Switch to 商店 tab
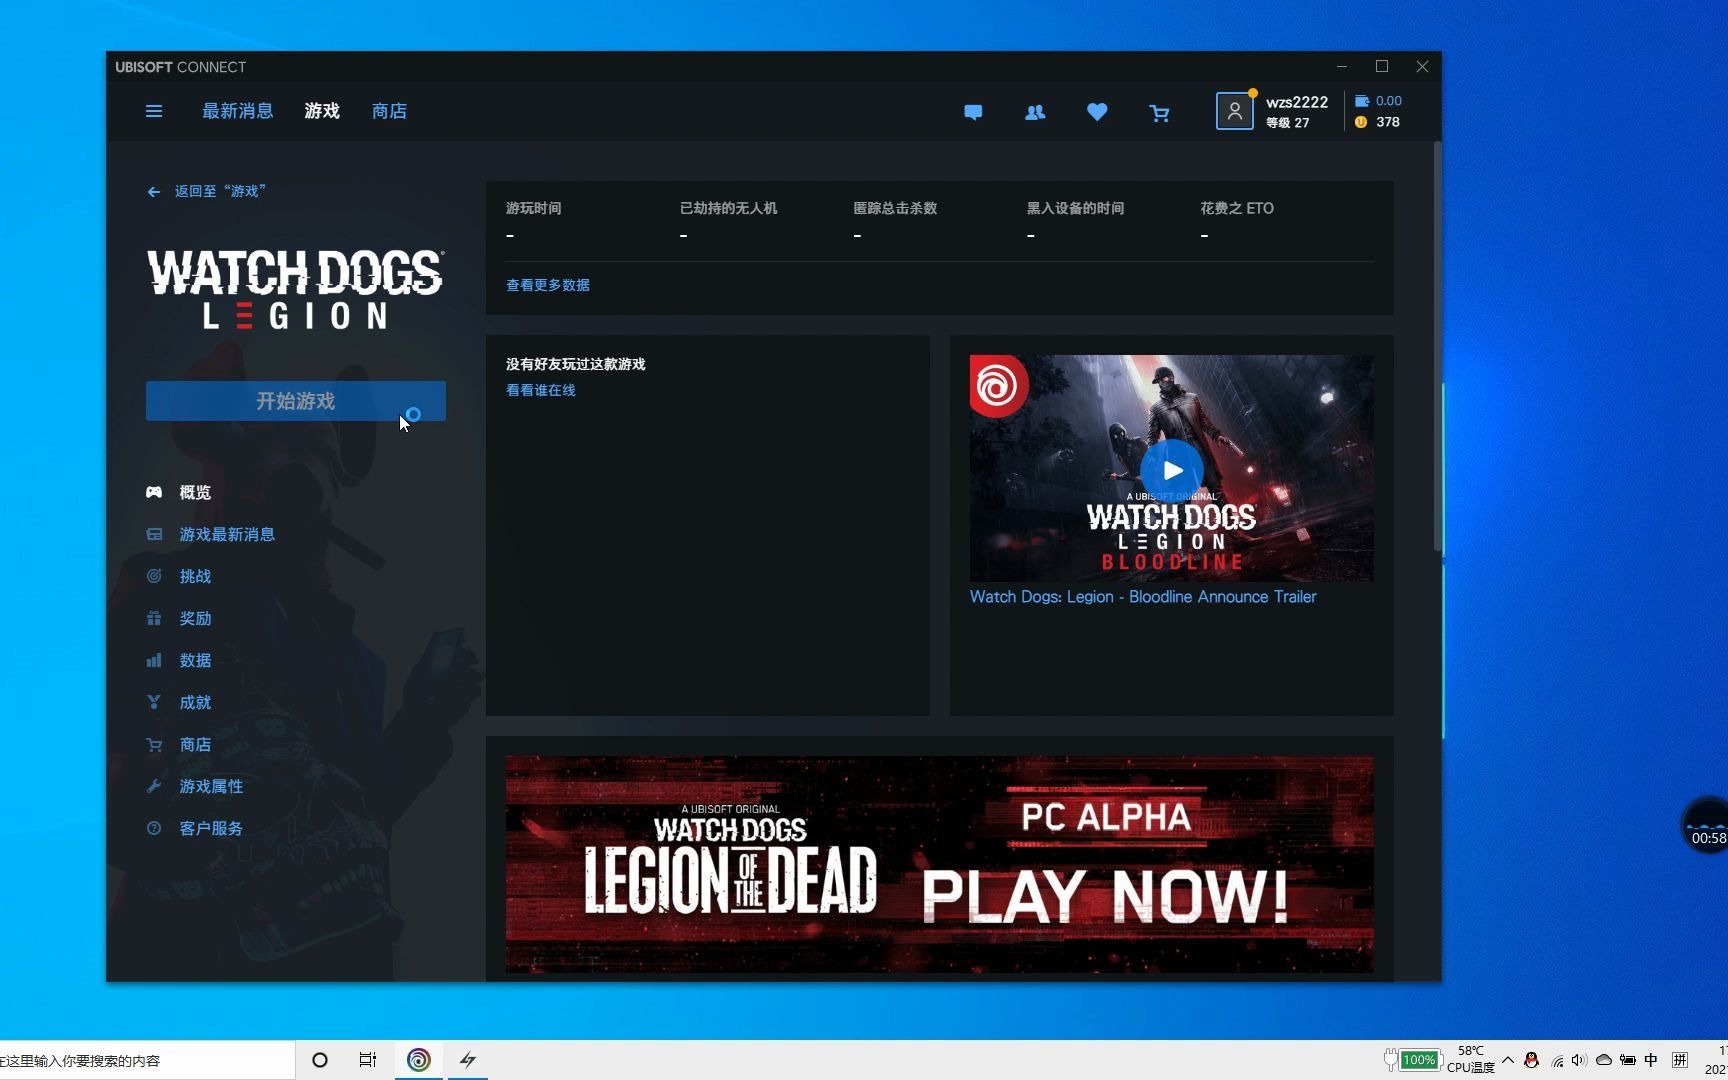Image resolution: width=1728 pixels, height=1080 pixels. point(389,111)
